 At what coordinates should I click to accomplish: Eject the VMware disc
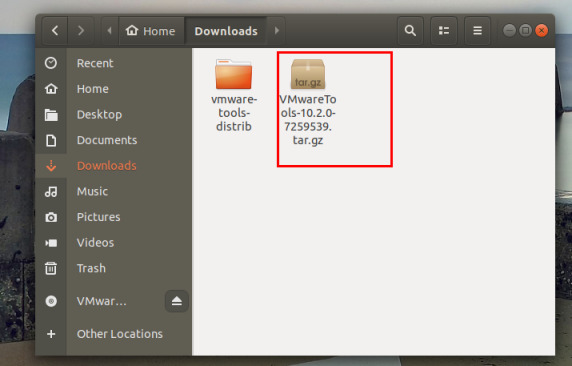pyautogui.click(x=177, y=301)
